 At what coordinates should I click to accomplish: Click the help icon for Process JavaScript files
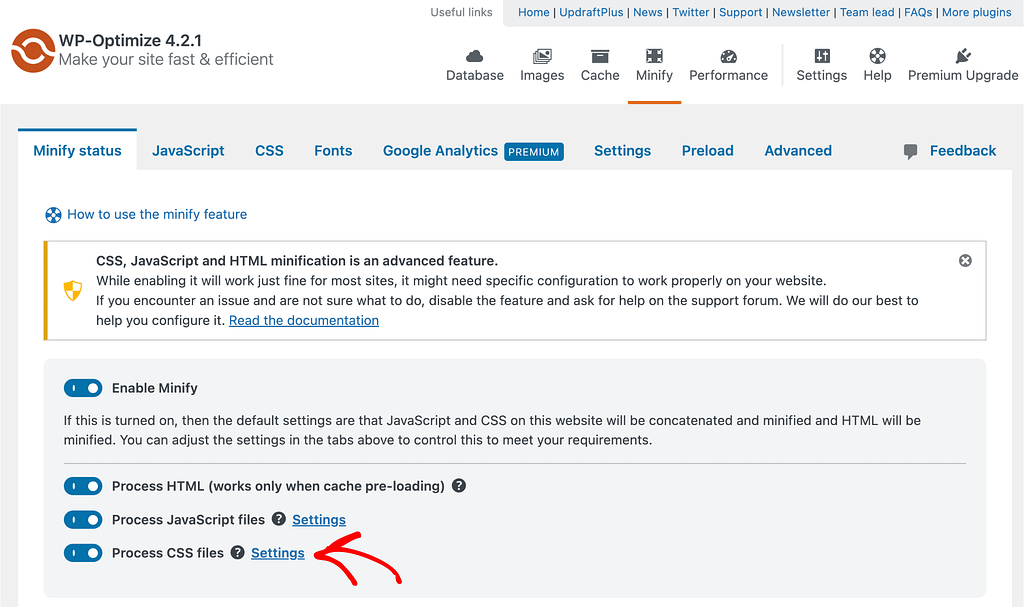pyautogui.click(x=279, y=519)
